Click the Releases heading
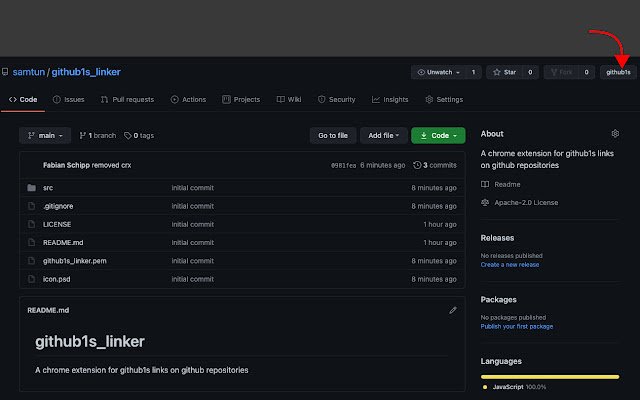The height and width of the screenshot is (400, 640). pos(497,238)
